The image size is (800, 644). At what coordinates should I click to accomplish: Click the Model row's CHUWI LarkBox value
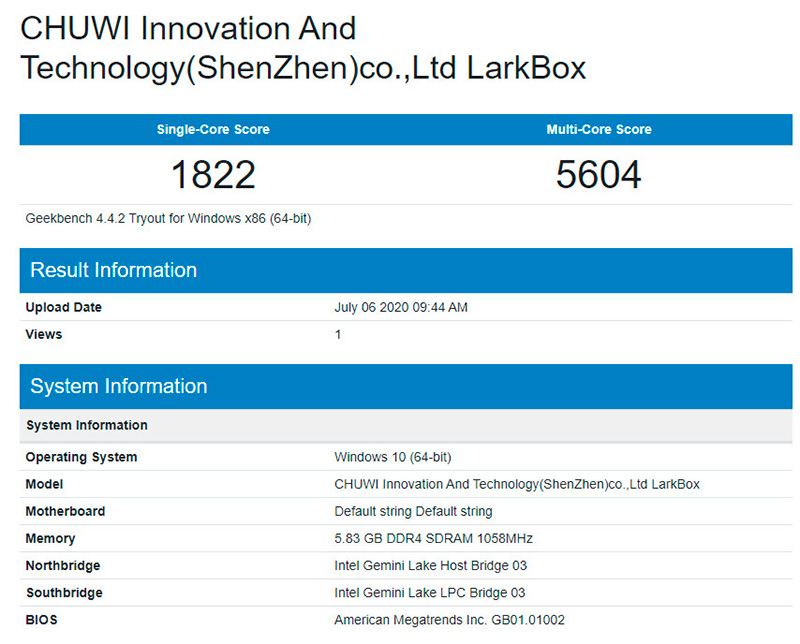(516, 484)
